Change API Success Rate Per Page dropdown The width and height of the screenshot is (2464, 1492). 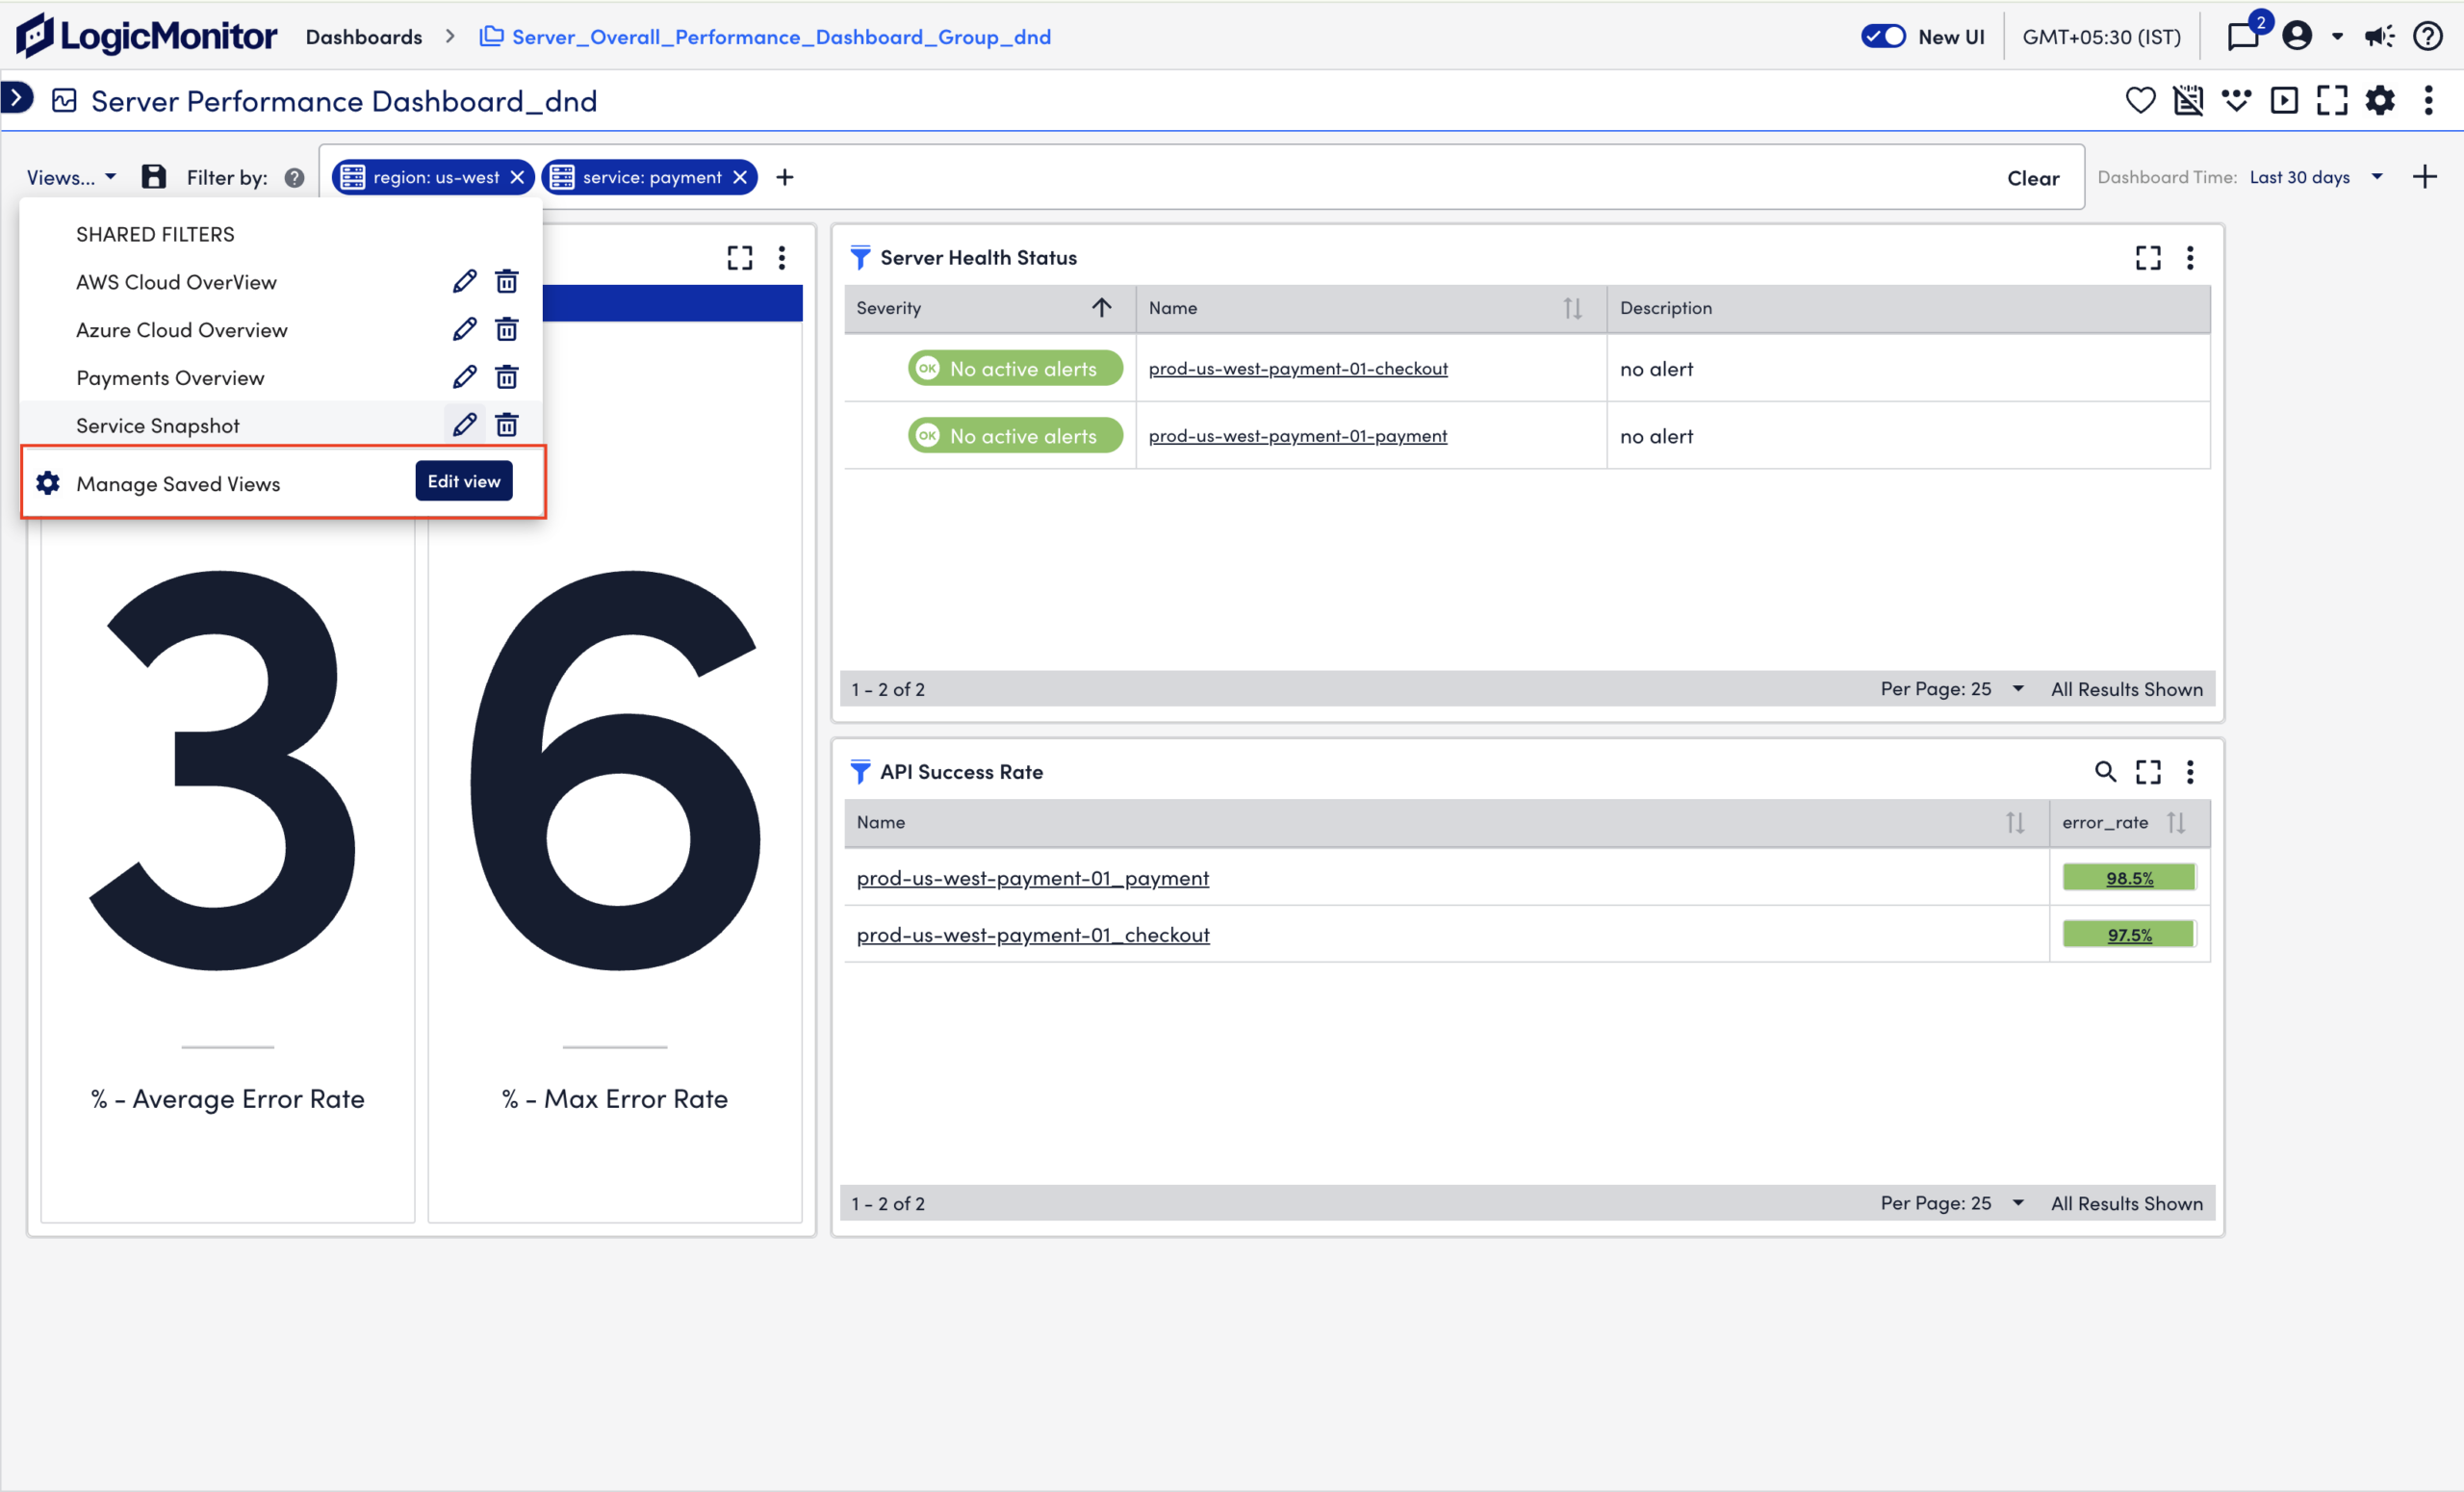coord(1952,1203)
